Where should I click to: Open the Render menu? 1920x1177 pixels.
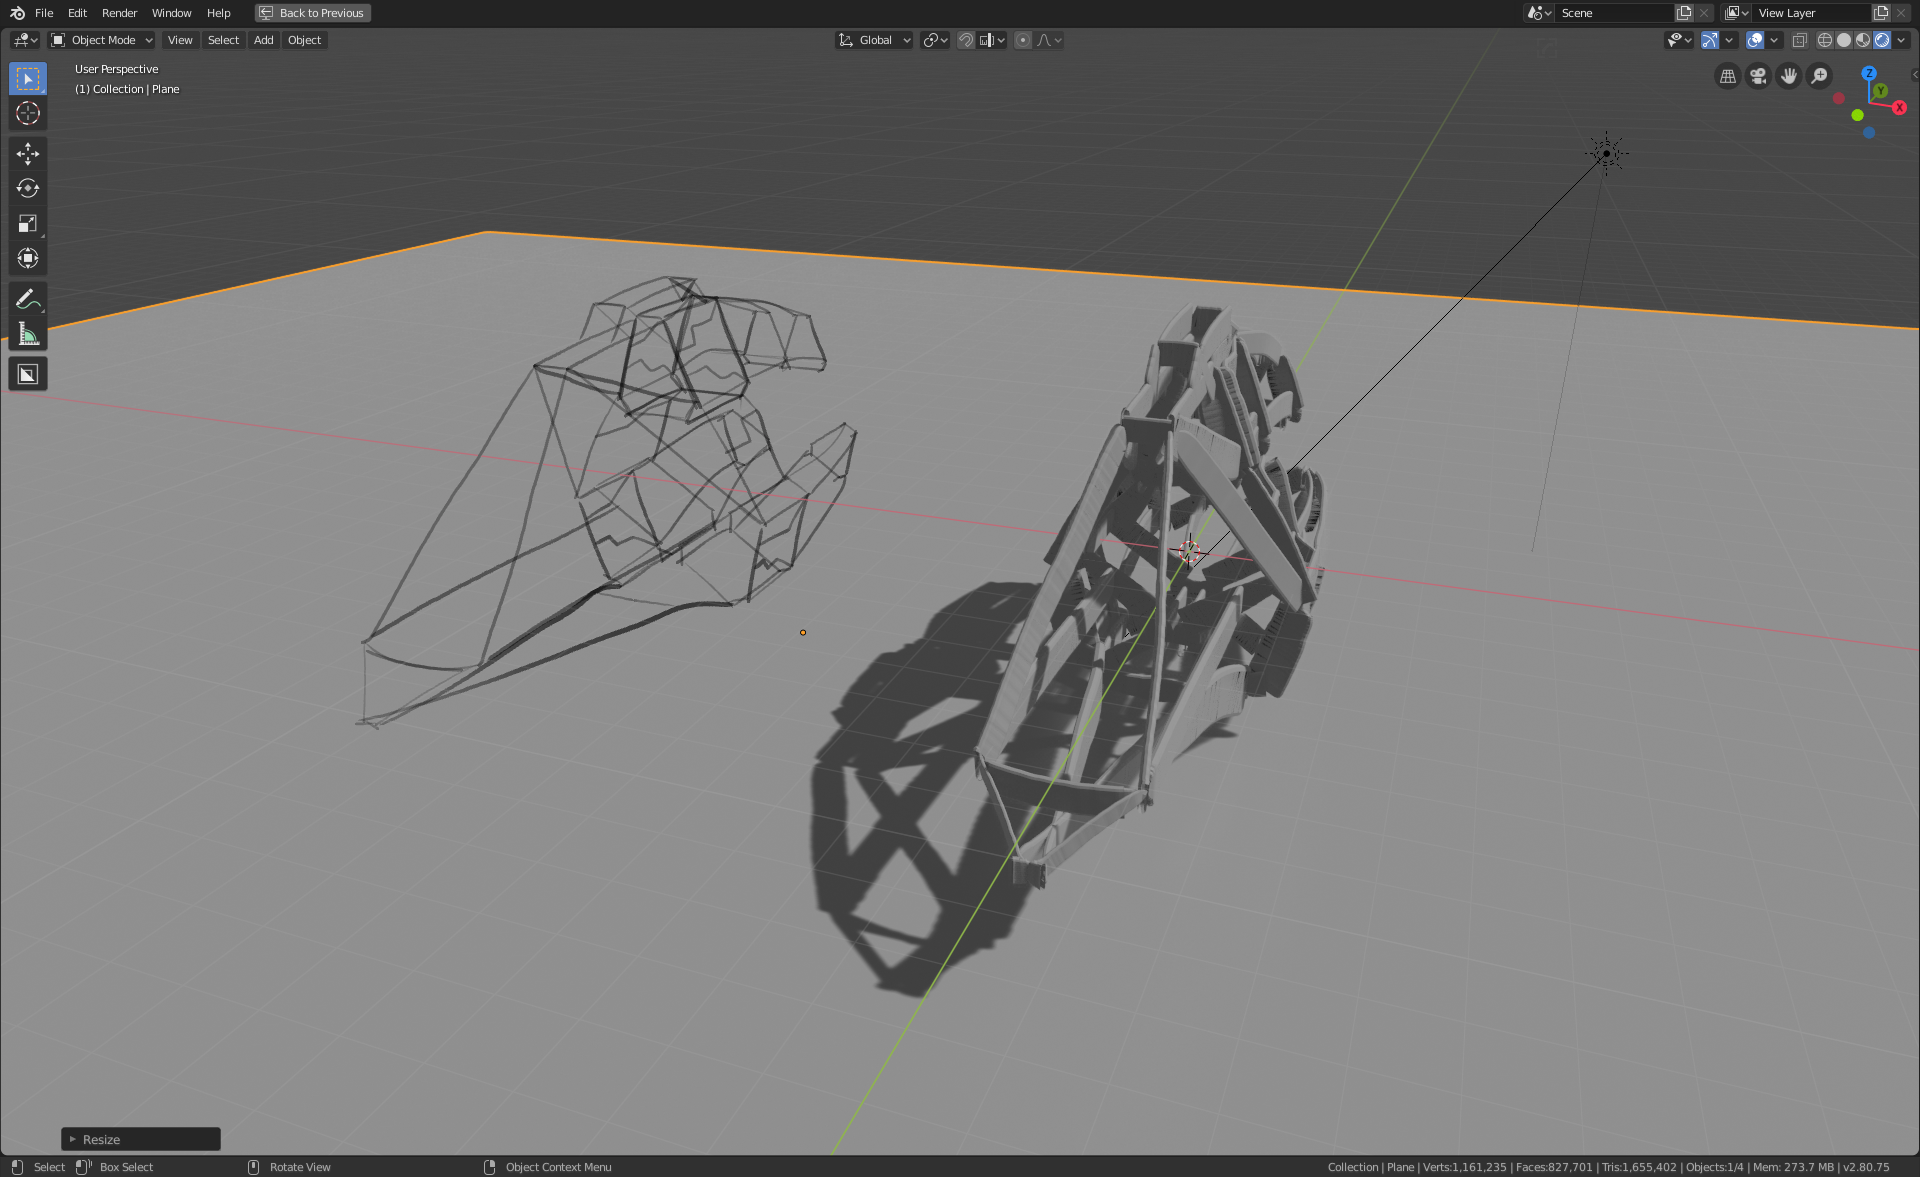(x=119, y=13)
